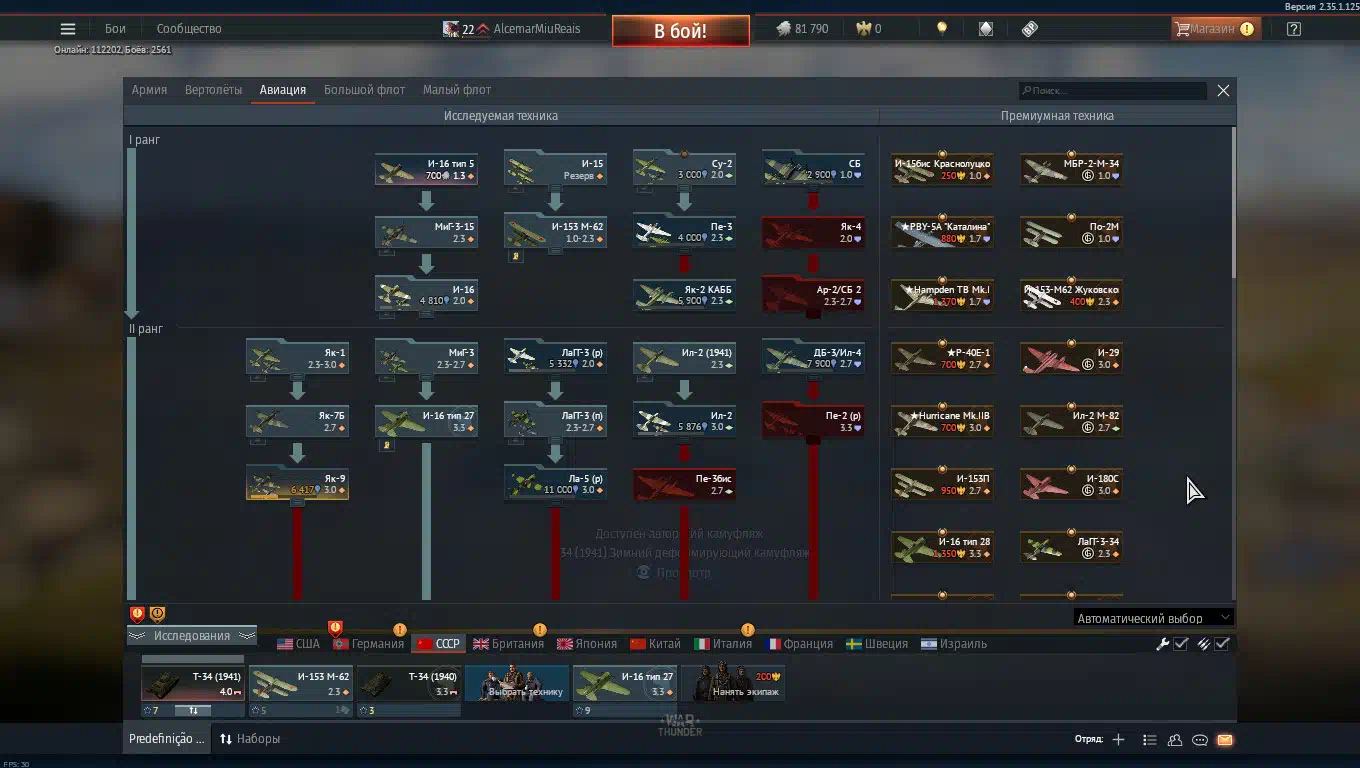Expand the МиГ-3 group folder
The height and width of the screenshot is (768, 1360).
[427, 358]
